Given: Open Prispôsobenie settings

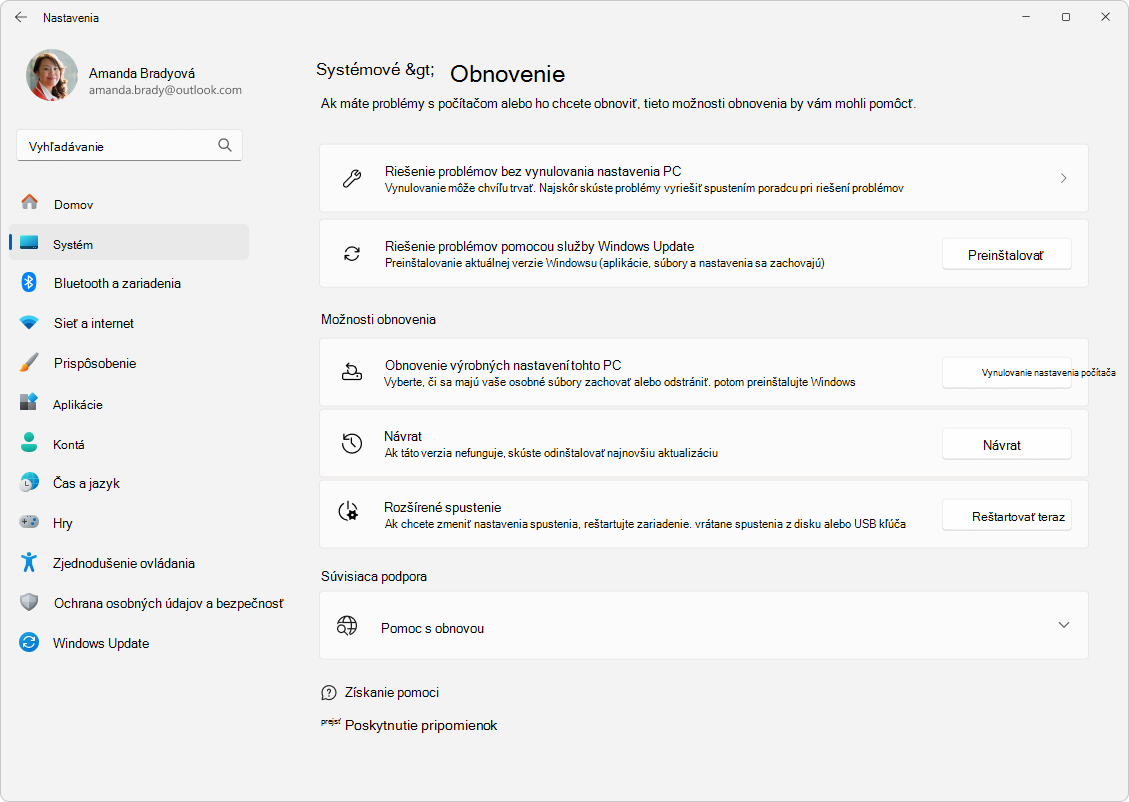Looking at the screenshot, I should 95,364.
